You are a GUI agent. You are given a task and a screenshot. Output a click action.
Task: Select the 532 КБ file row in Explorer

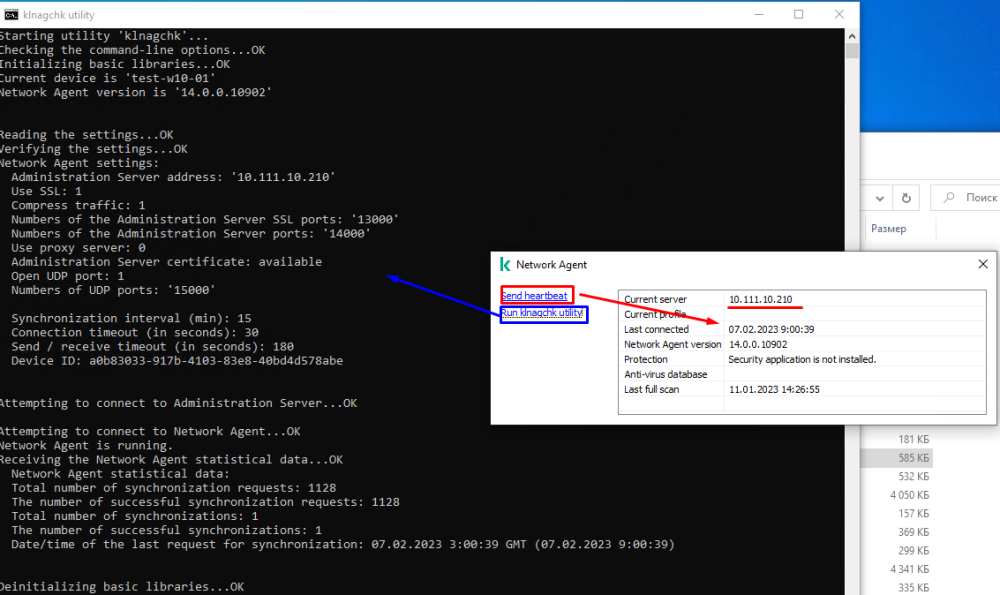[897, 476]
